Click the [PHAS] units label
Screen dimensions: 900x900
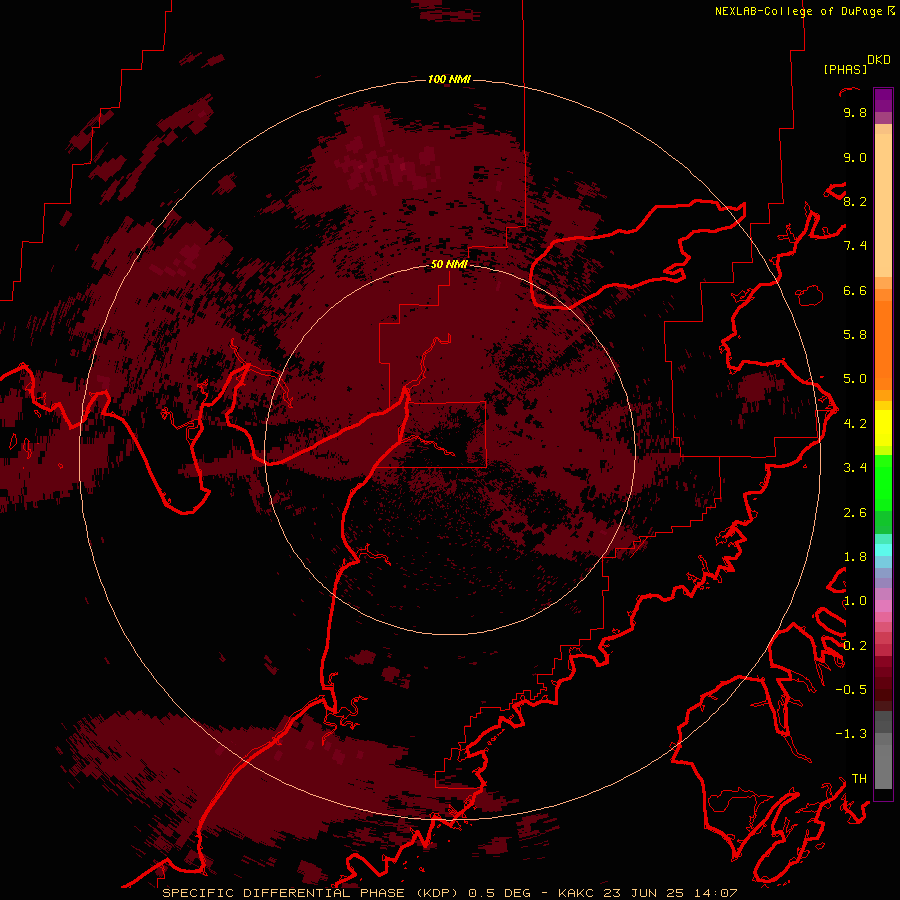click(845, 70)
